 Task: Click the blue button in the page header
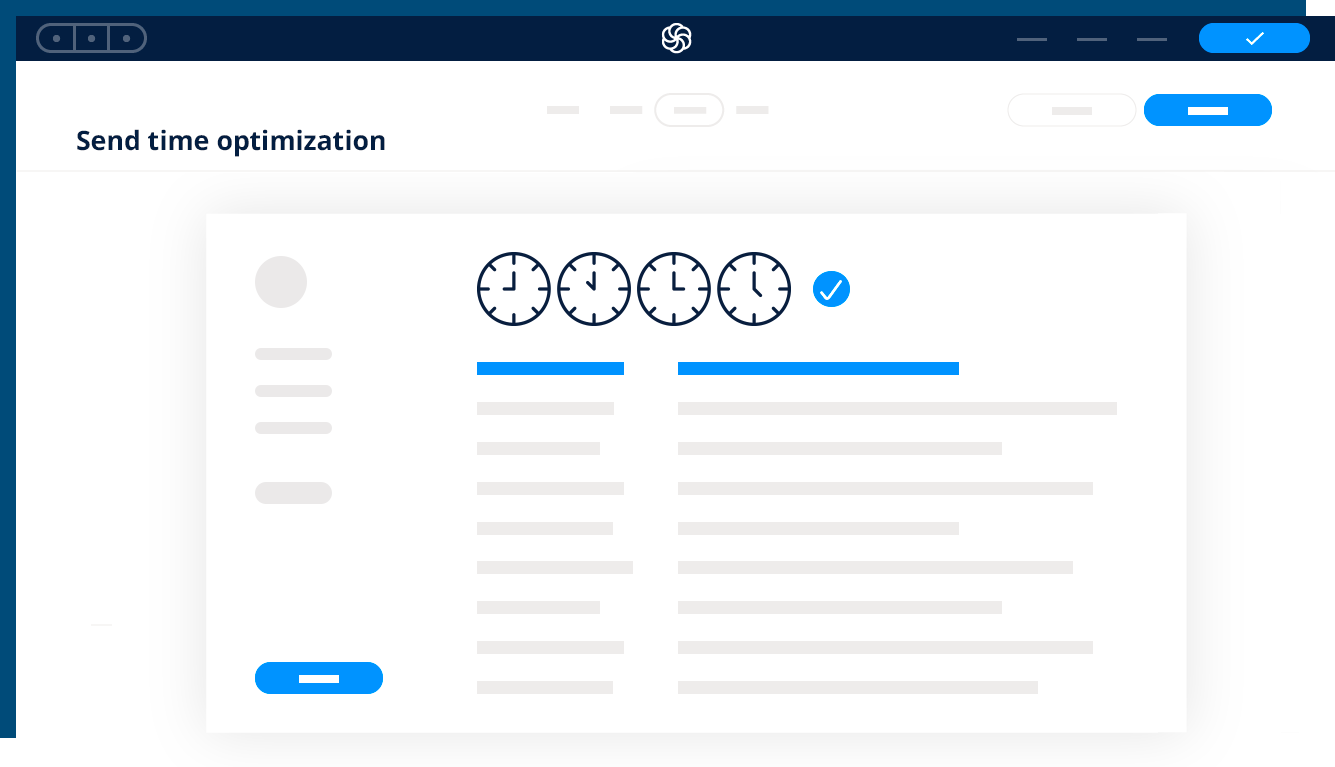click(1208, 110)
